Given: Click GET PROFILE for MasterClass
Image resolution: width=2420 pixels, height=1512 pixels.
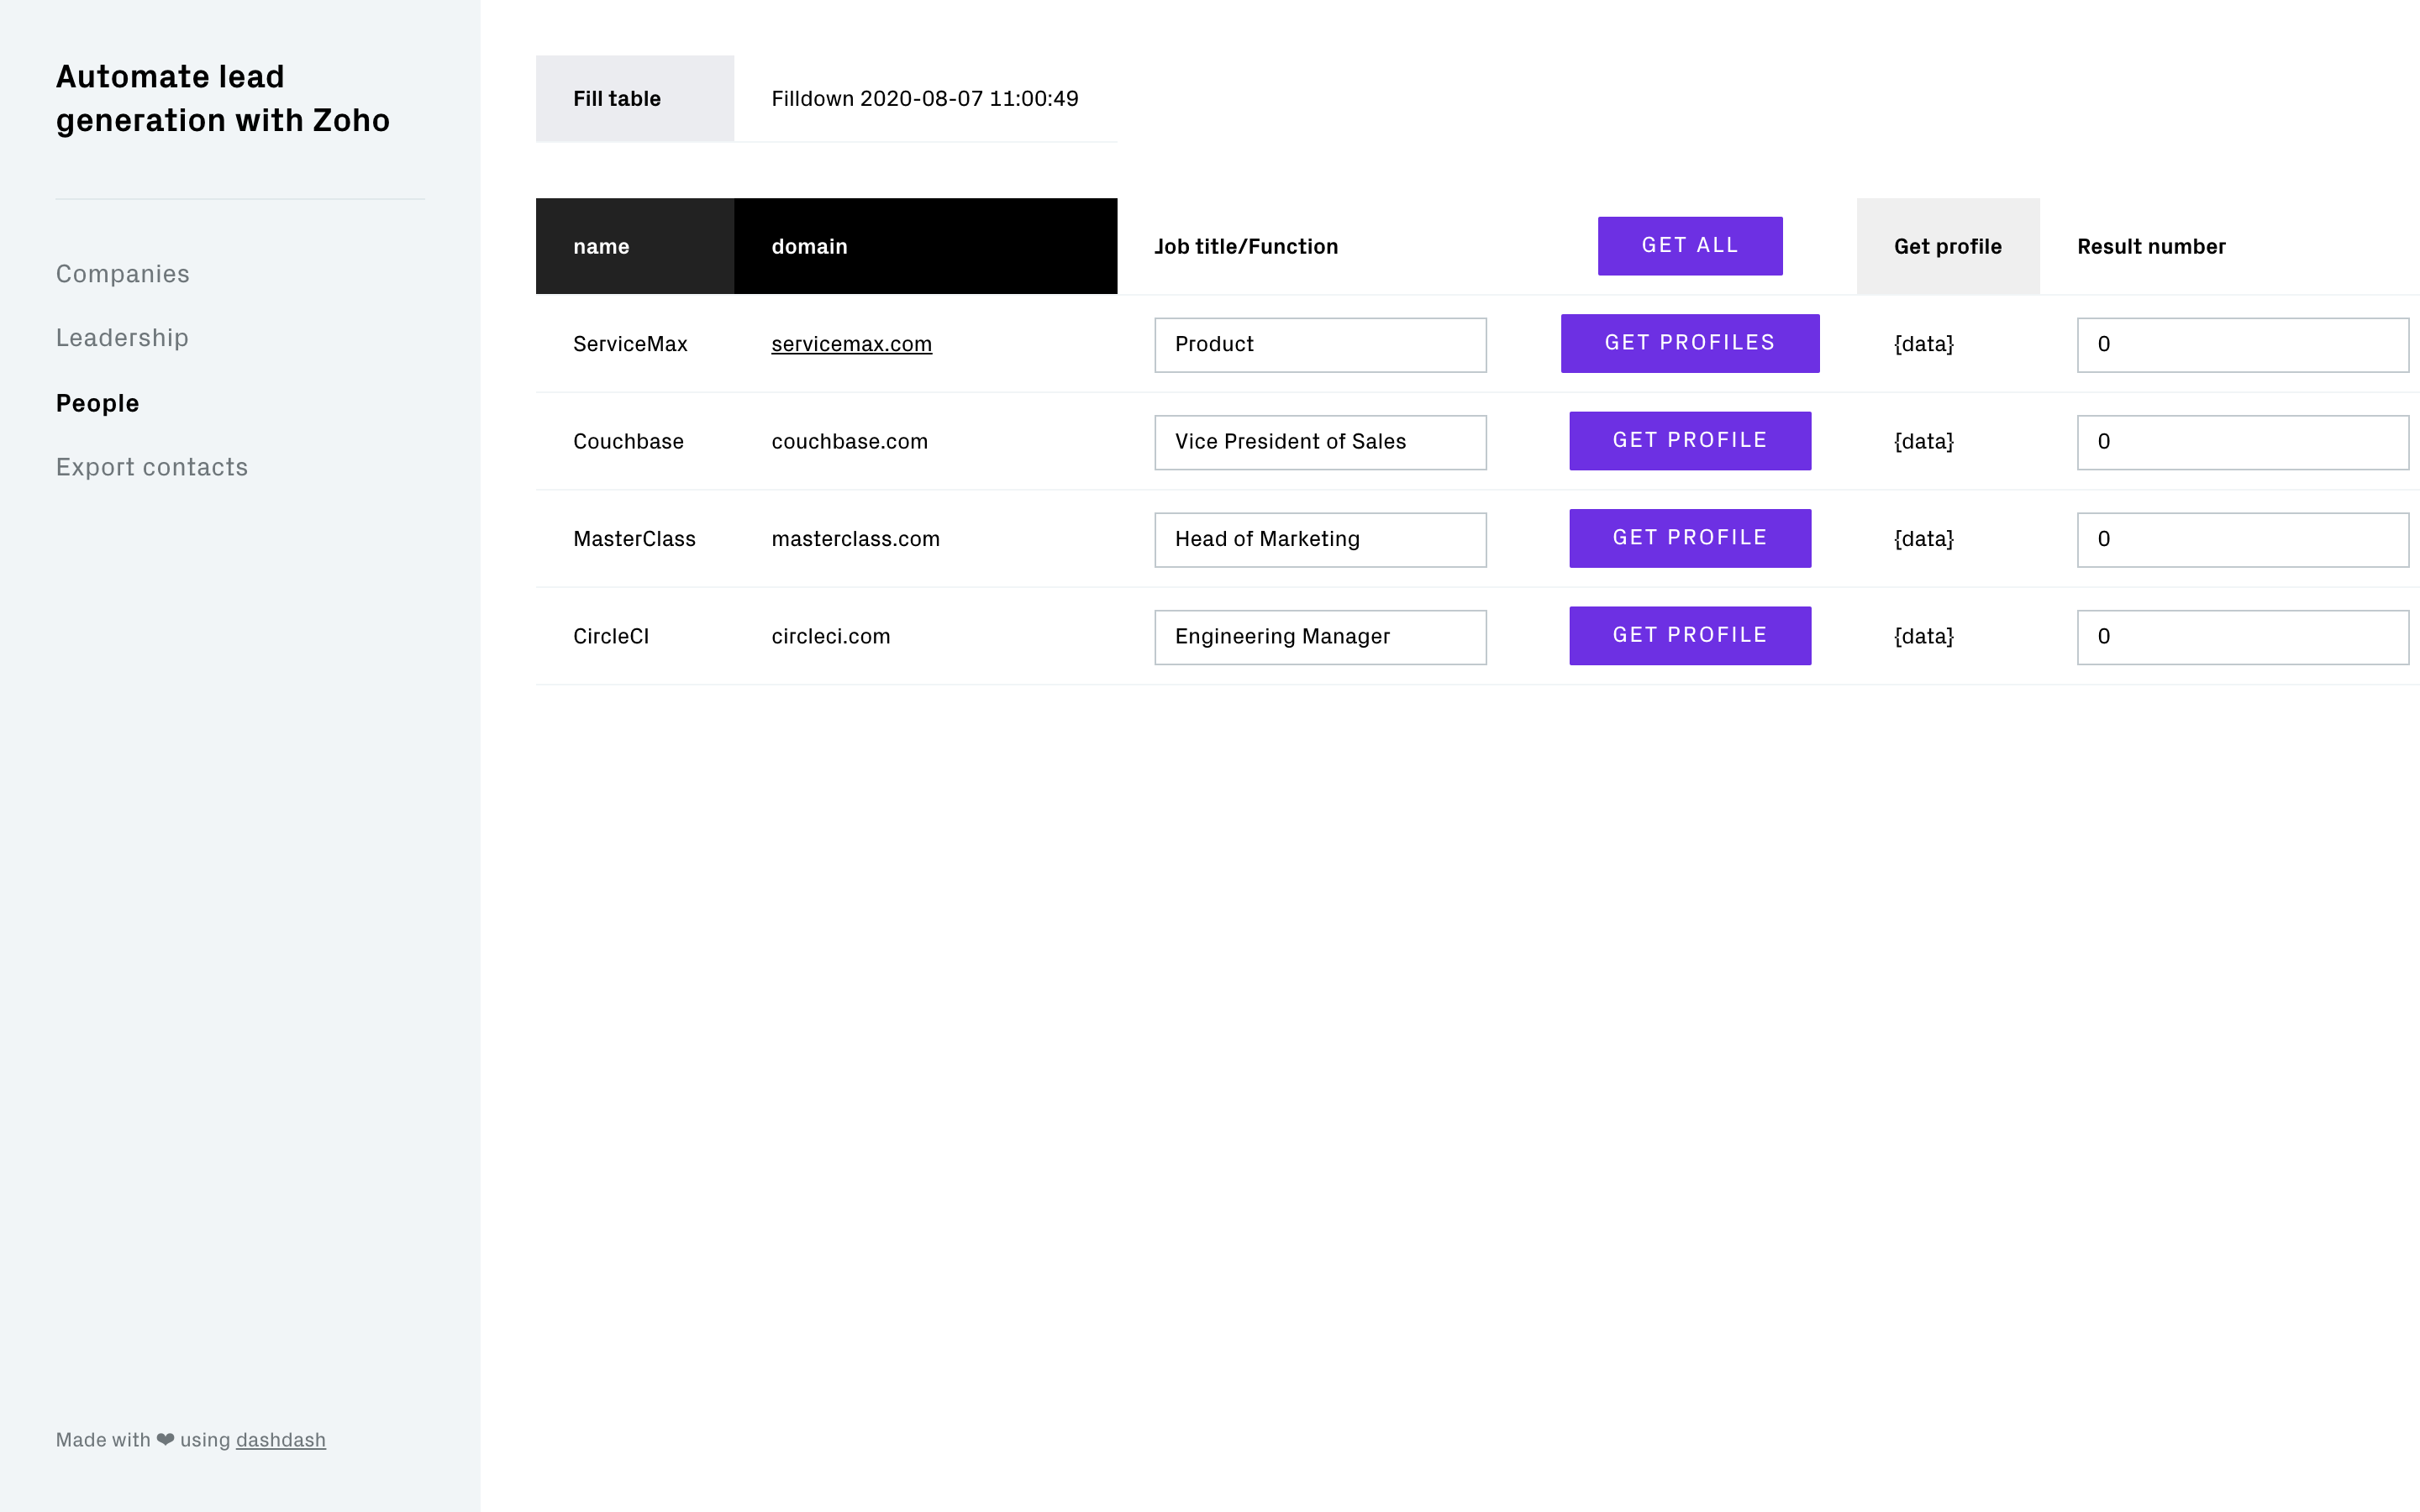Looking at the screenshot, I should pyautogui.click(x=1690, y=538).
